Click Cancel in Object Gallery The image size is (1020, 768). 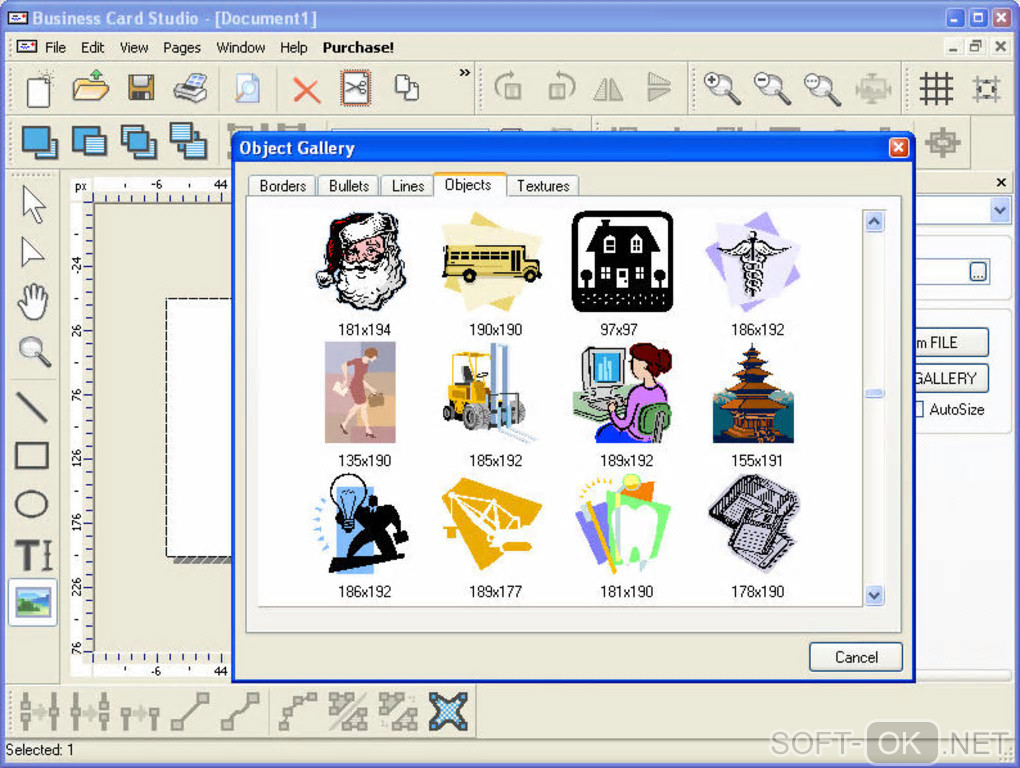(856, 657)
